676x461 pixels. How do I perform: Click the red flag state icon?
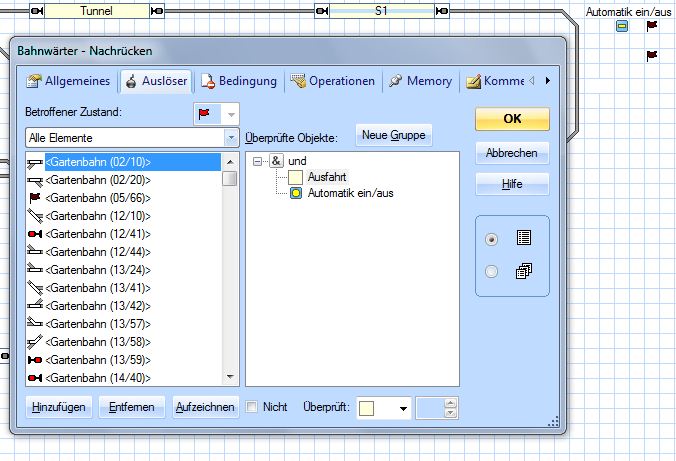pyautogui.click(x=205, y=114)
